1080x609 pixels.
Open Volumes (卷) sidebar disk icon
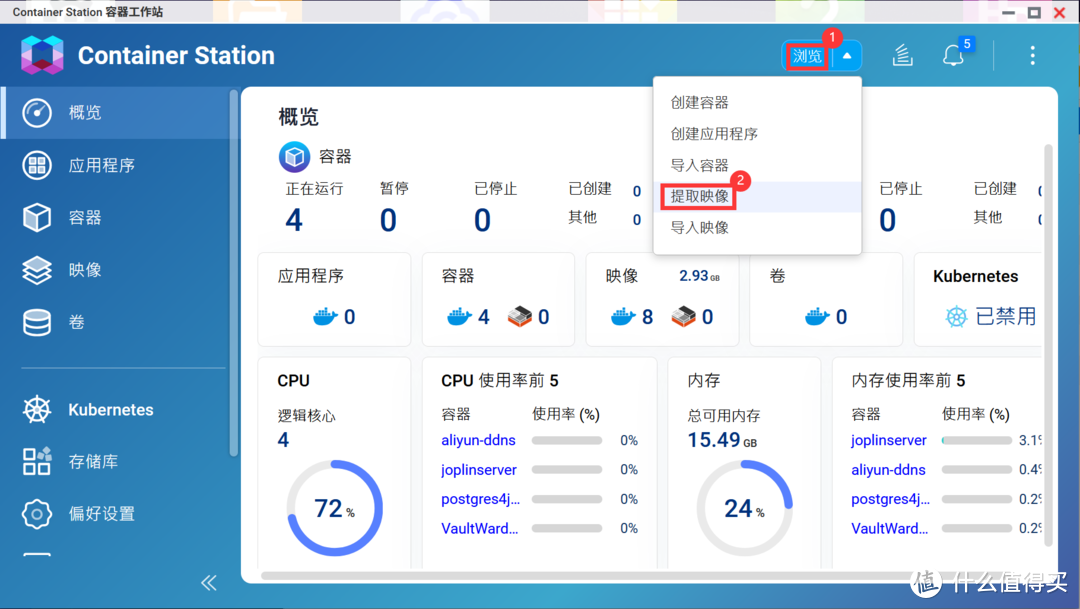pos(37,322)
